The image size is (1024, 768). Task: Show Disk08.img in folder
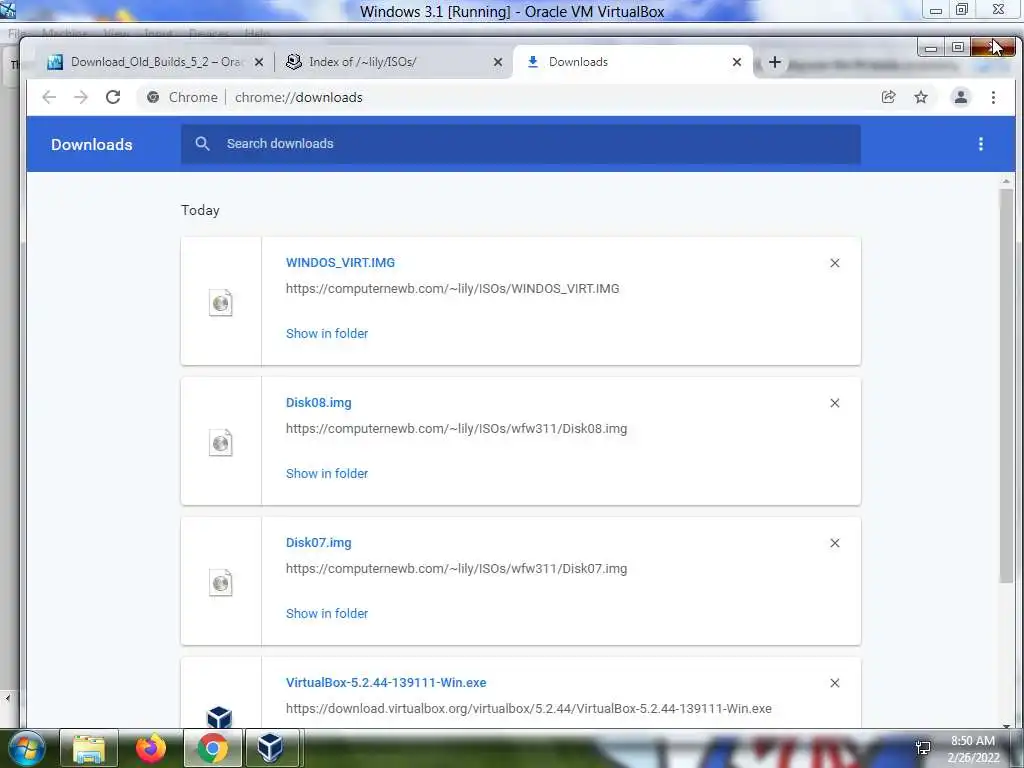[x=327, y=473]
